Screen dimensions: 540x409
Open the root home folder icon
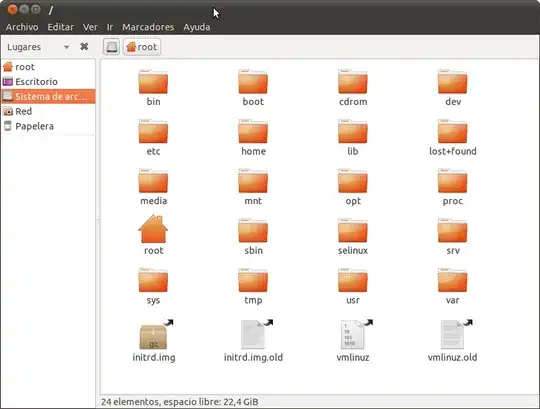[153, 229]
